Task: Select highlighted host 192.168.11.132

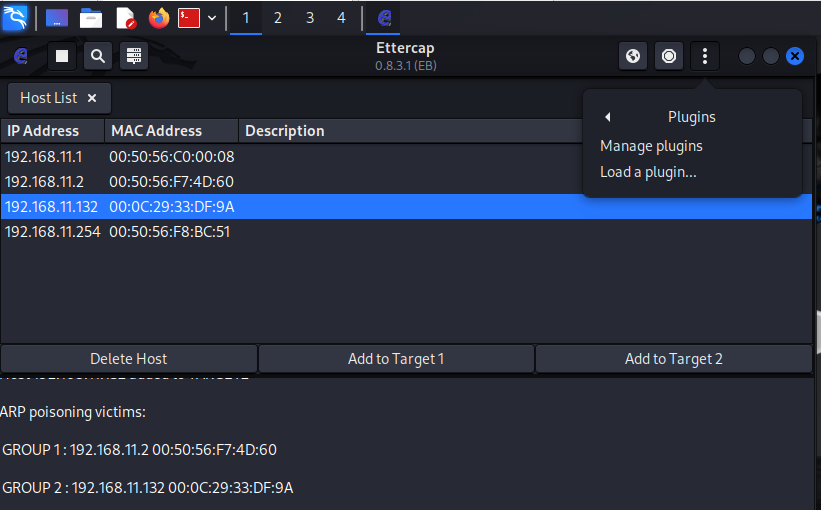Action: [406, 207]
